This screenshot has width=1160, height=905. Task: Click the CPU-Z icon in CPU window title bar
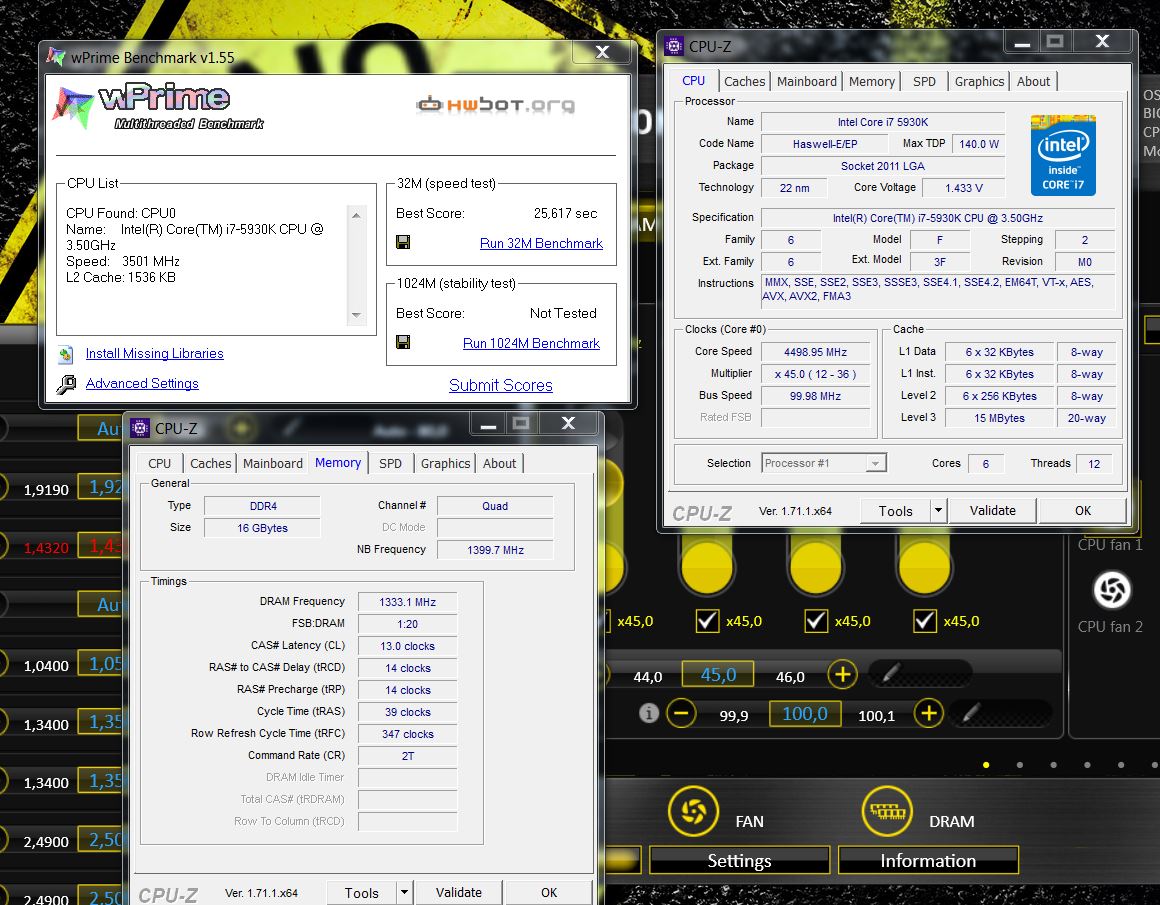674,46
